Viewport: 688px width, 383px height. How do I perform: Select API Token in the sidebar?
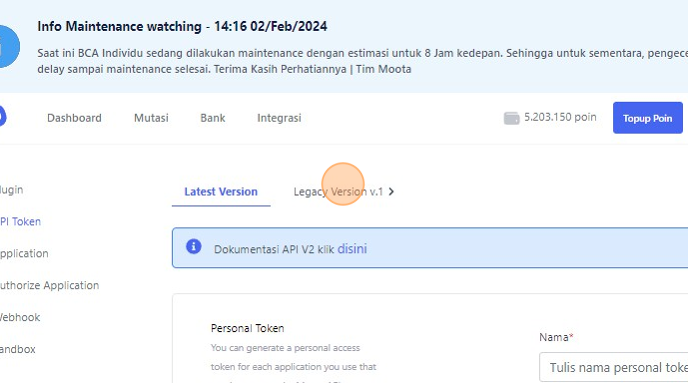click(20, 222)
